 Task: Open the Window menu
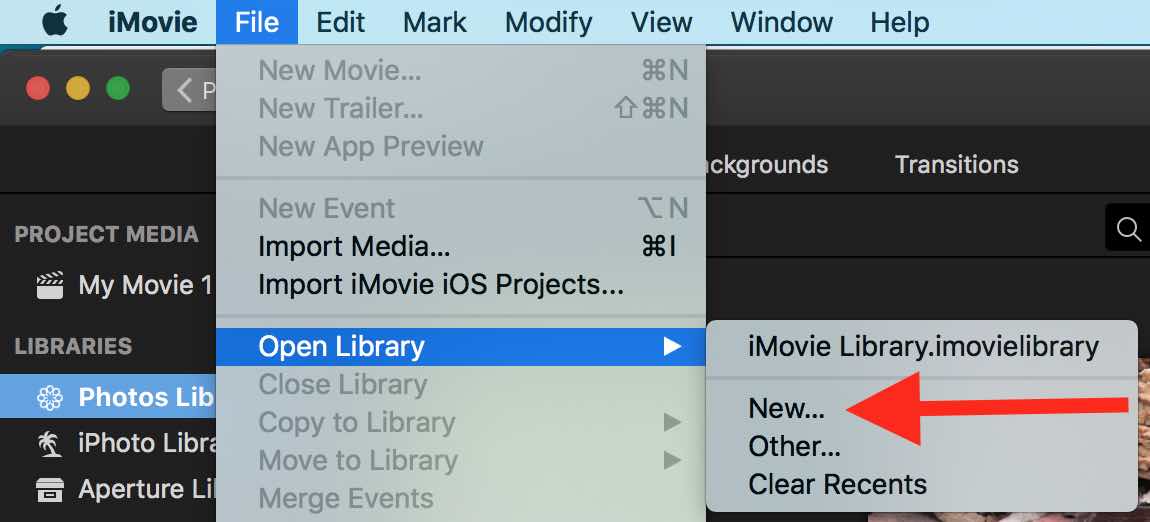(x=781, y=22)
